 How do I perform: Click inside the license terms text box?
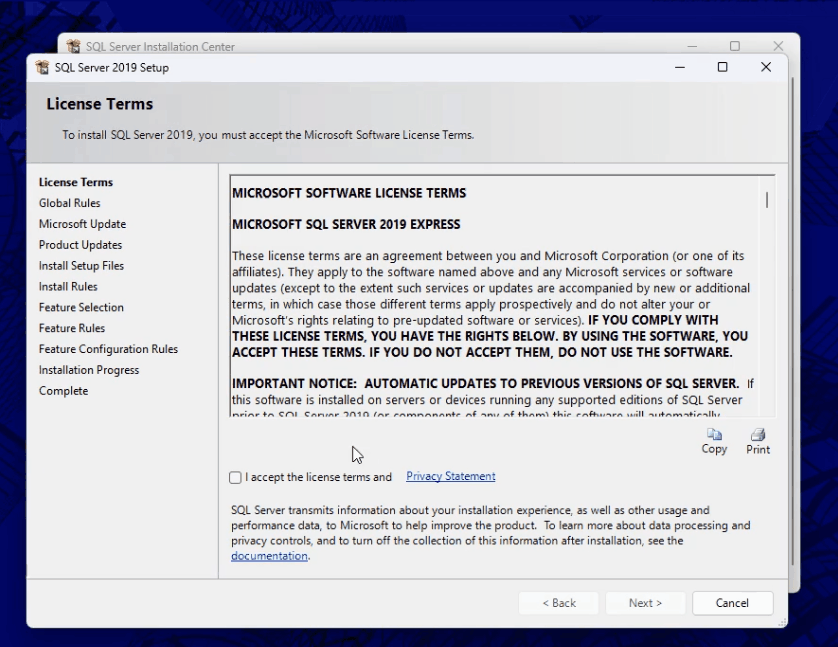click(x=490, y=300)
